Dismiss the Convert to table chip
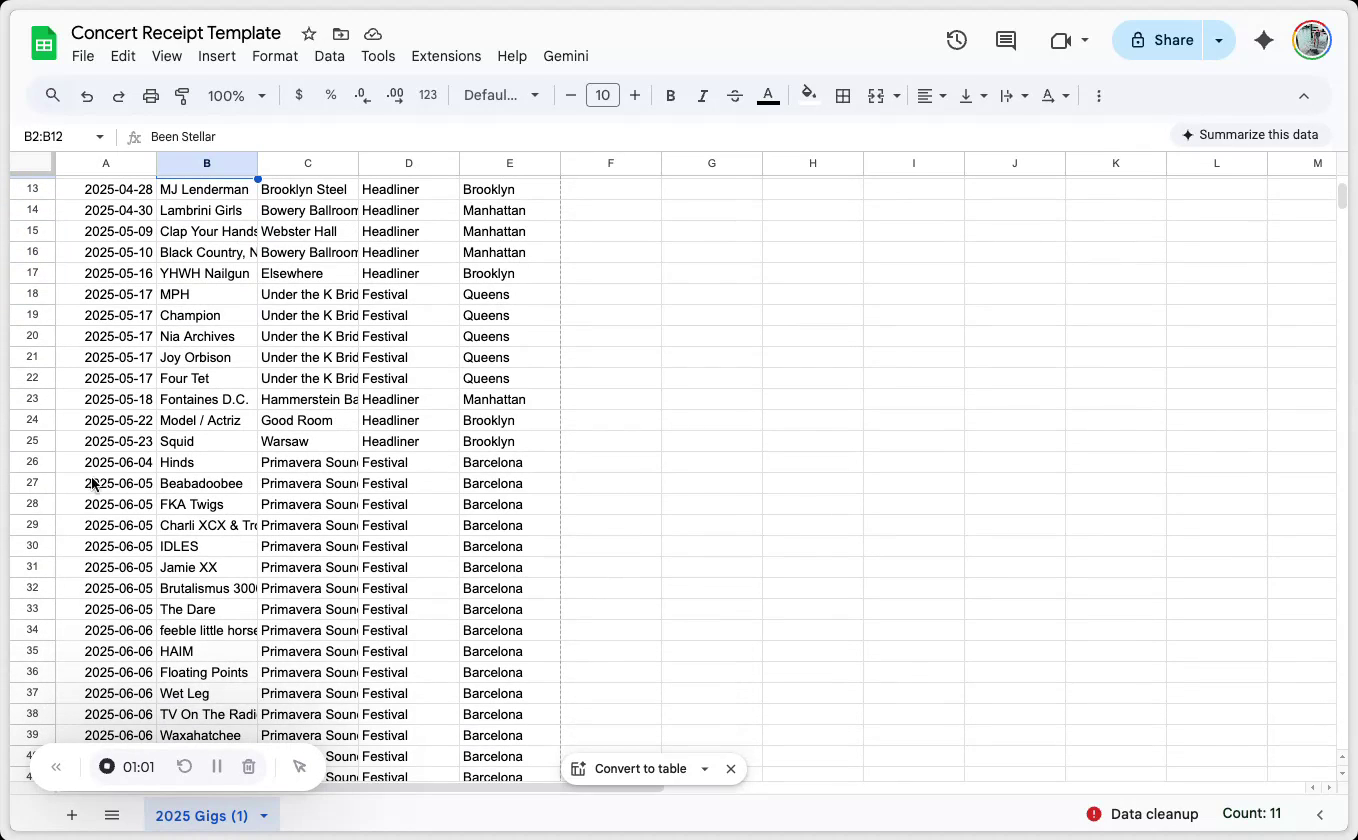The width and height of the screenshot is (1358, 840). coord(731,769)
